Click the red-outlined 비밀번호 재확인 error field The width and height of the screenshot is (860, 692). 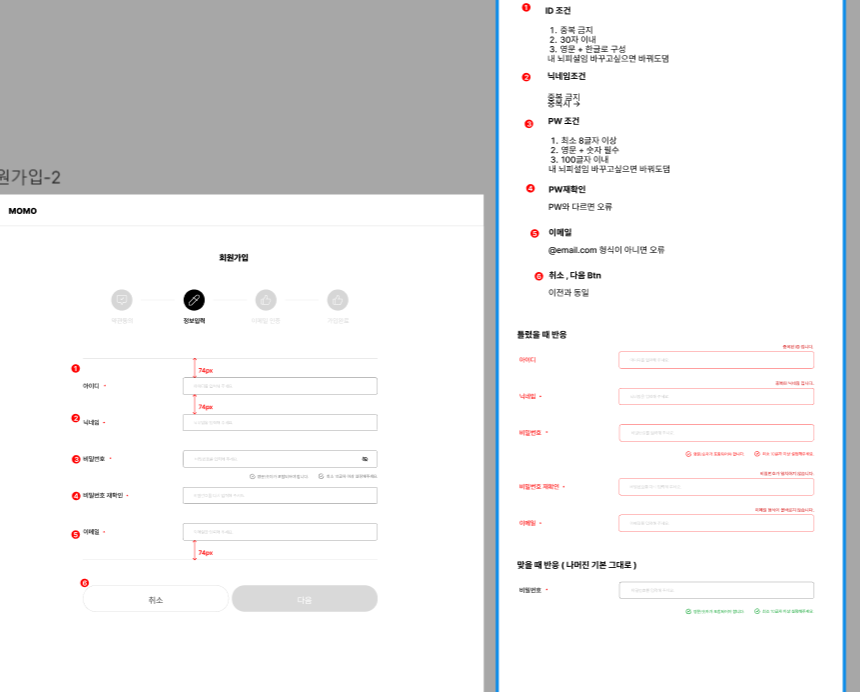coord(716,487)
